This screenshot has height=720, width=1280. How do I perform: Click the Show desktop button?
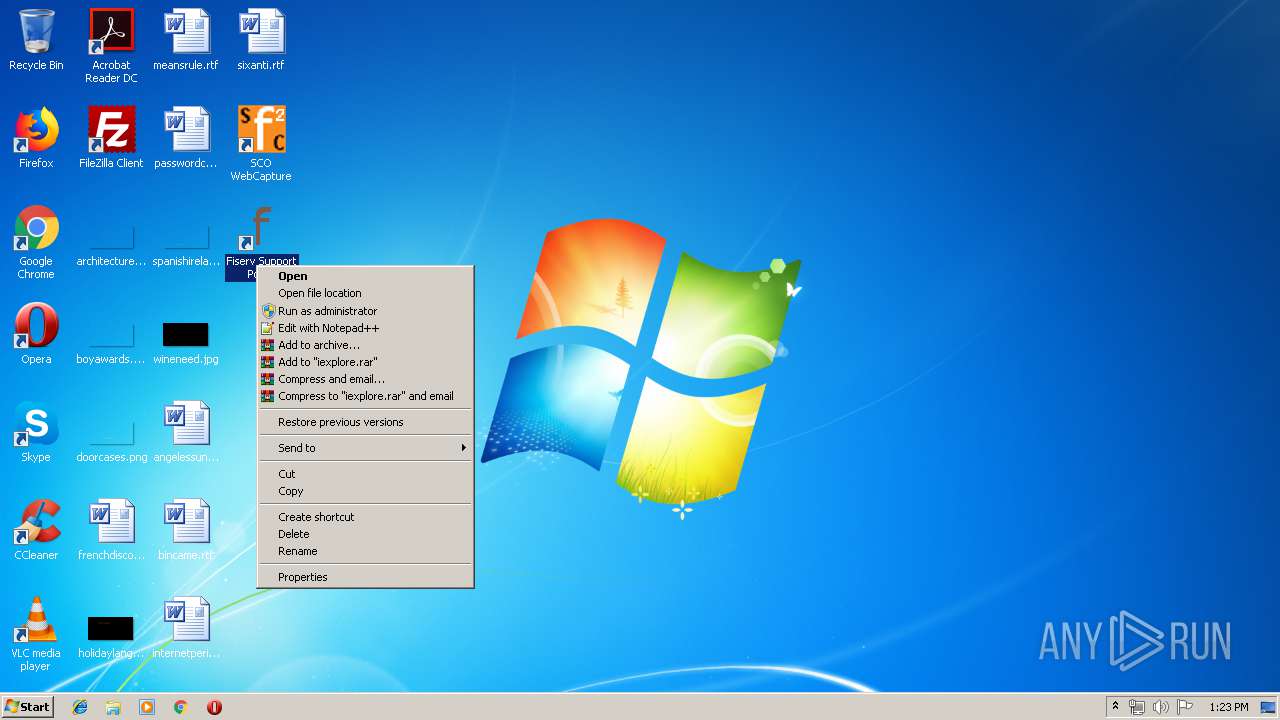(x=1268, y=707)
